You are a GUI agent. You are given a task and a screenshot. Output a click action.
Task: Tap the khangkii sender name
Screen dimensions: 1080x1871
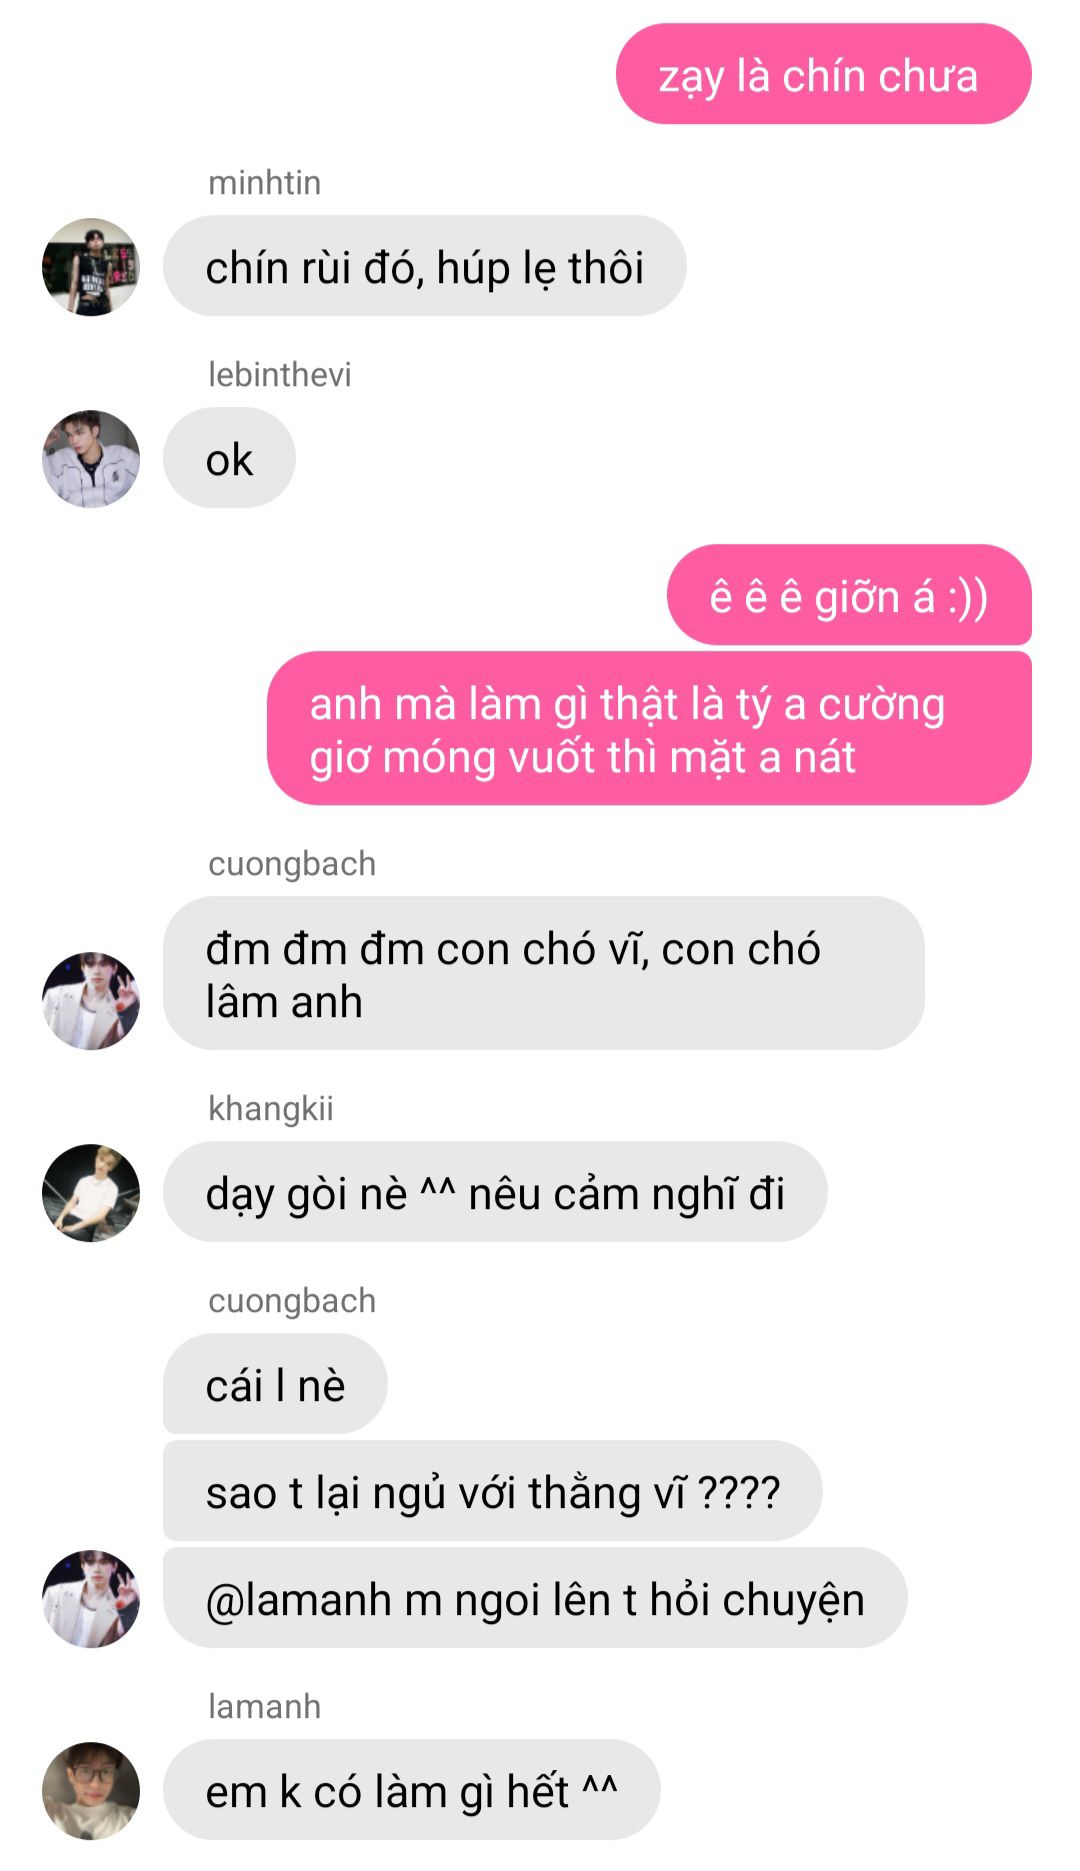coord(270,1109)
